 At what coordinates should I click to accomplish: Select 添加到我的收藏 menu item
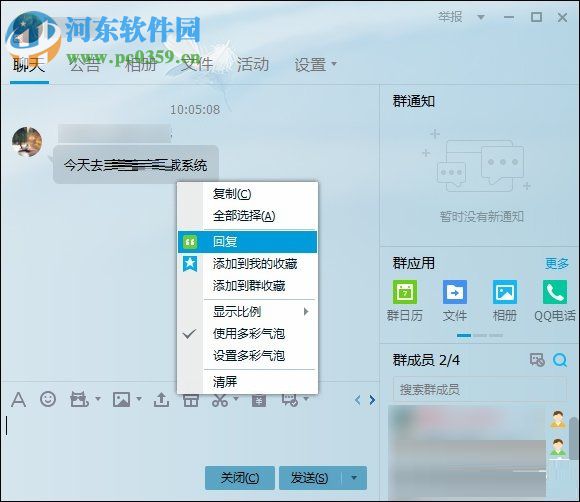247,264
